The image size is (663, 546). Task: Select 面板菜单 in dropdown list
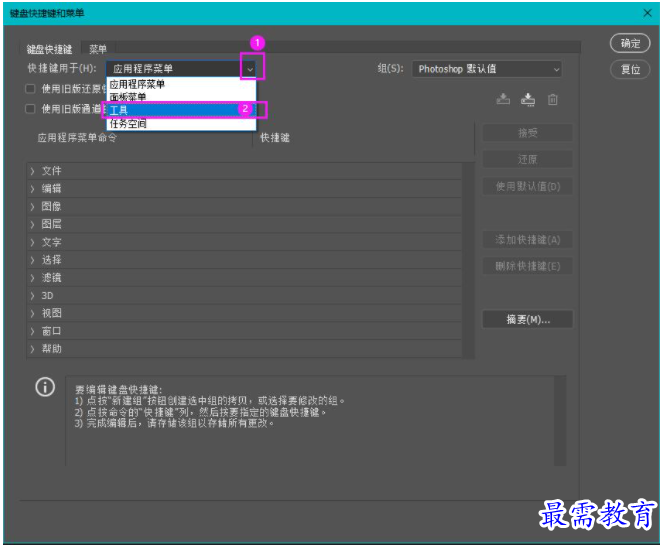[x=181, y=96]
